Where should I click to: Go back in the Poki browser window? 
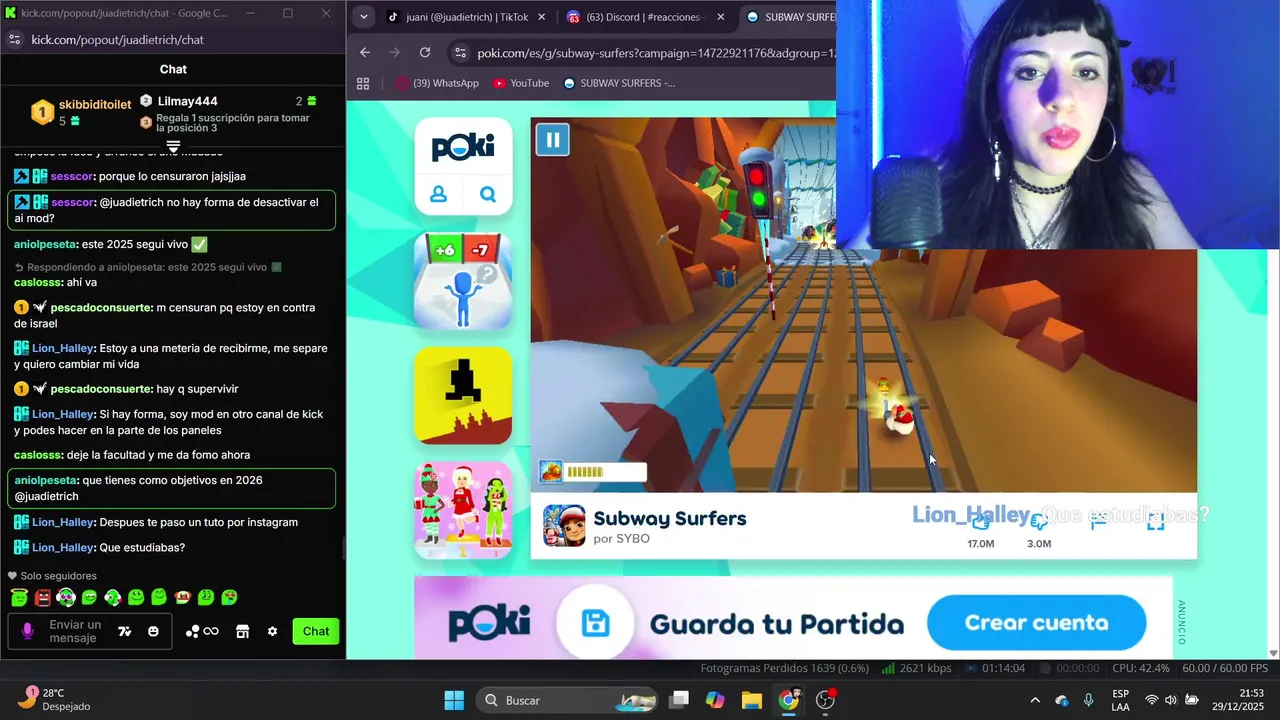click(365, 52)
